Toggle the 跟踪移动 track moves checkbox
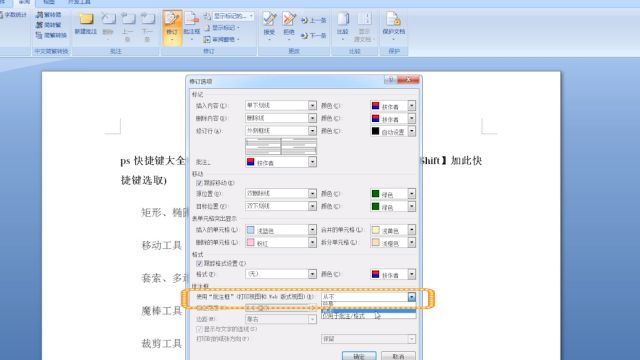This screenshot has height=360, width=640. (x=199, y=183)
